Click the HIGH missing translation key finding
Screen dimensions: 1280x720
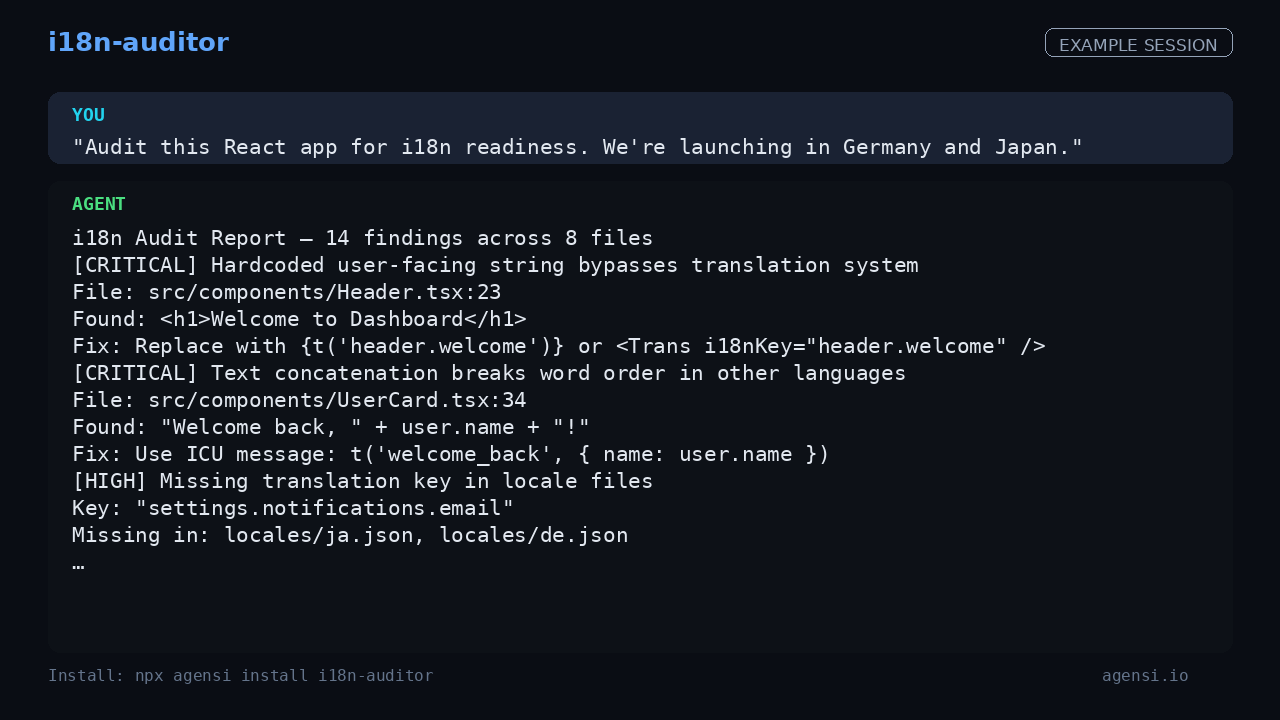pyautogui.click(x=362, y=481)
